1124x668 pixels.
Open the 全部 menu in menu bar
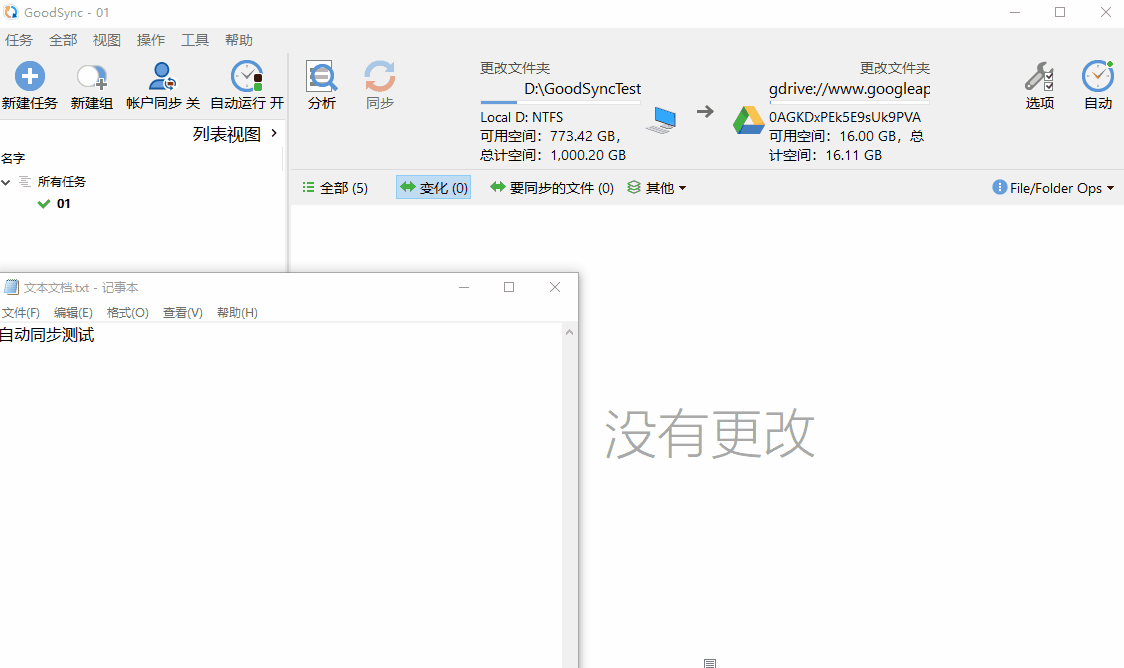(63, 40)
